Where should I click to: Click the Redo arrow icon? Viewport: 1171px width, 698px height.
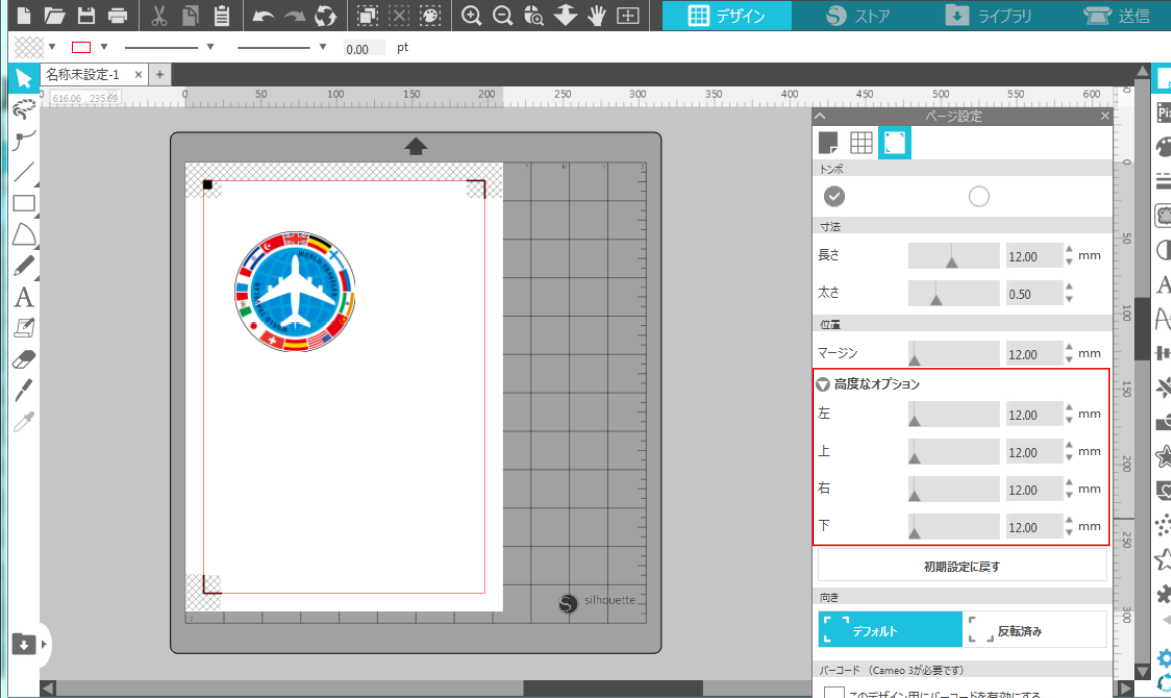pyautogui.click(x=294, y=15)
